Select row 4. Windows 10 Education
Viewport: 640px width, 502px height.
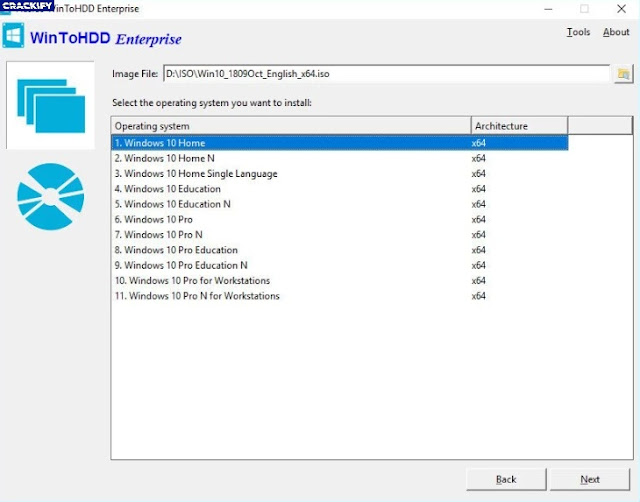pyautogui.click(x=340, y=189)
